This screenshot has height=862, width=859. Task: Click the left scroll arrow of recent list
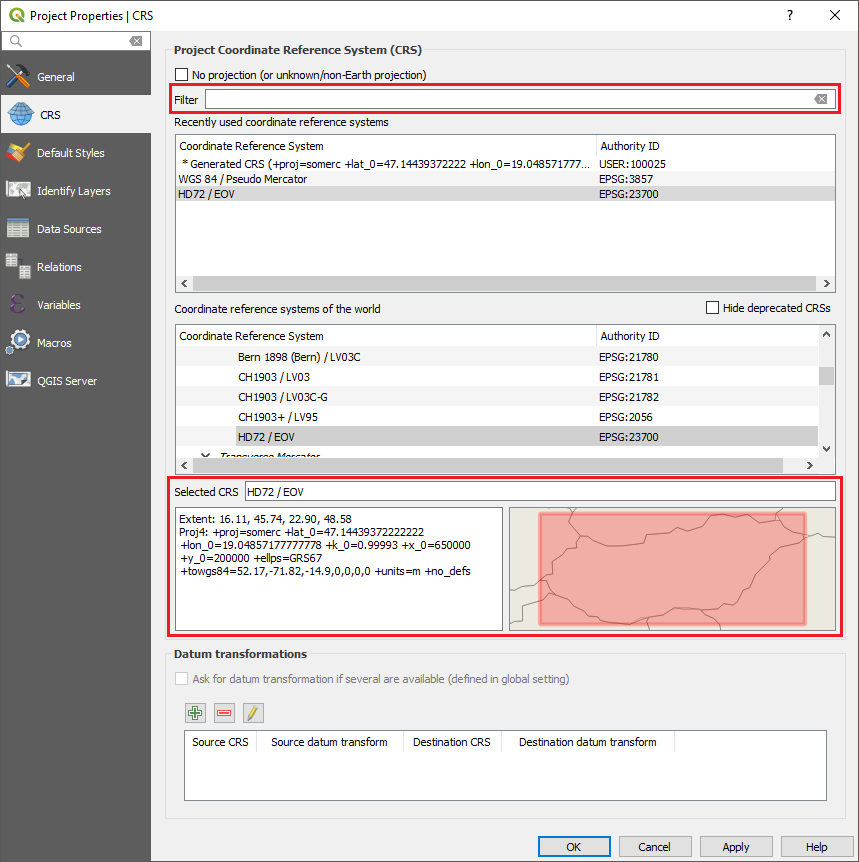184,283
